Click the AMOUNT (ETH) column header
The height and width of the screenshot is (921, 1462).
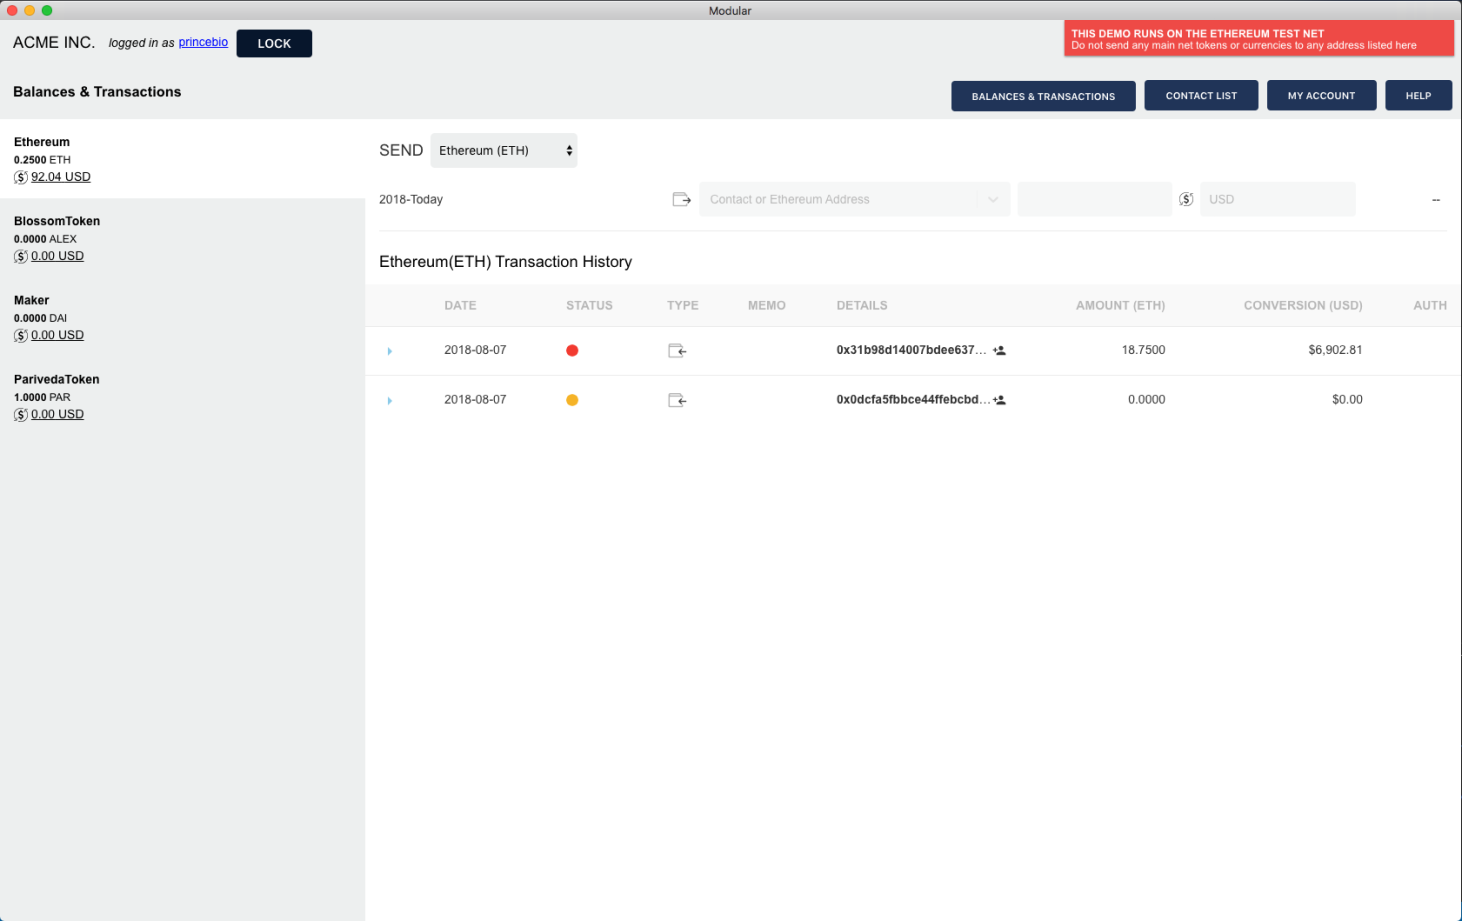(1120, 305)
